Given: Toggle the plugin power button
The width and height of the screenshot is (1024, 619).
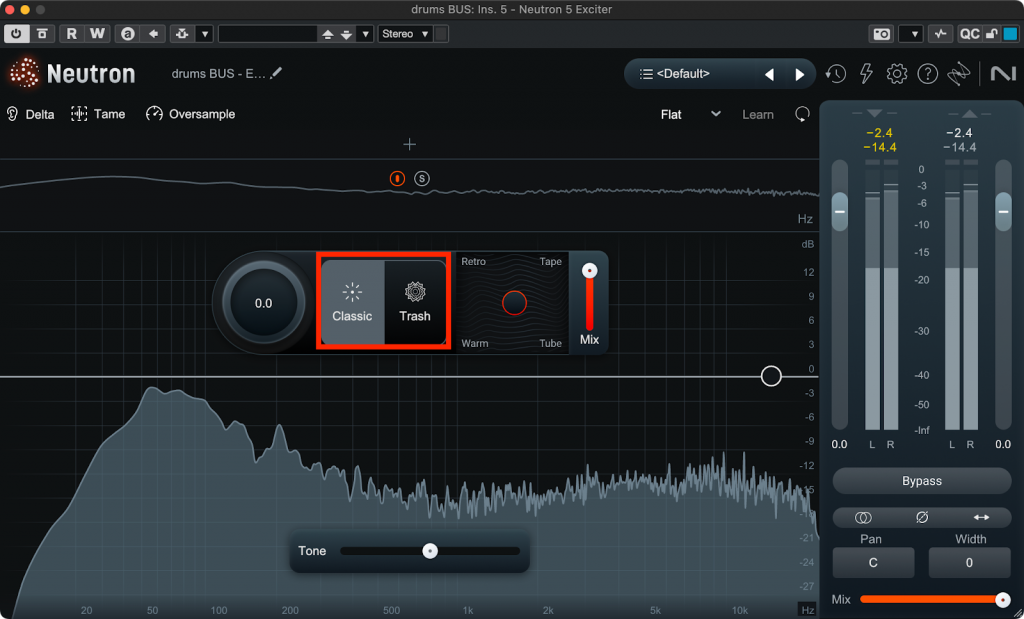Looking at the screenshot, I should (16, 34).
